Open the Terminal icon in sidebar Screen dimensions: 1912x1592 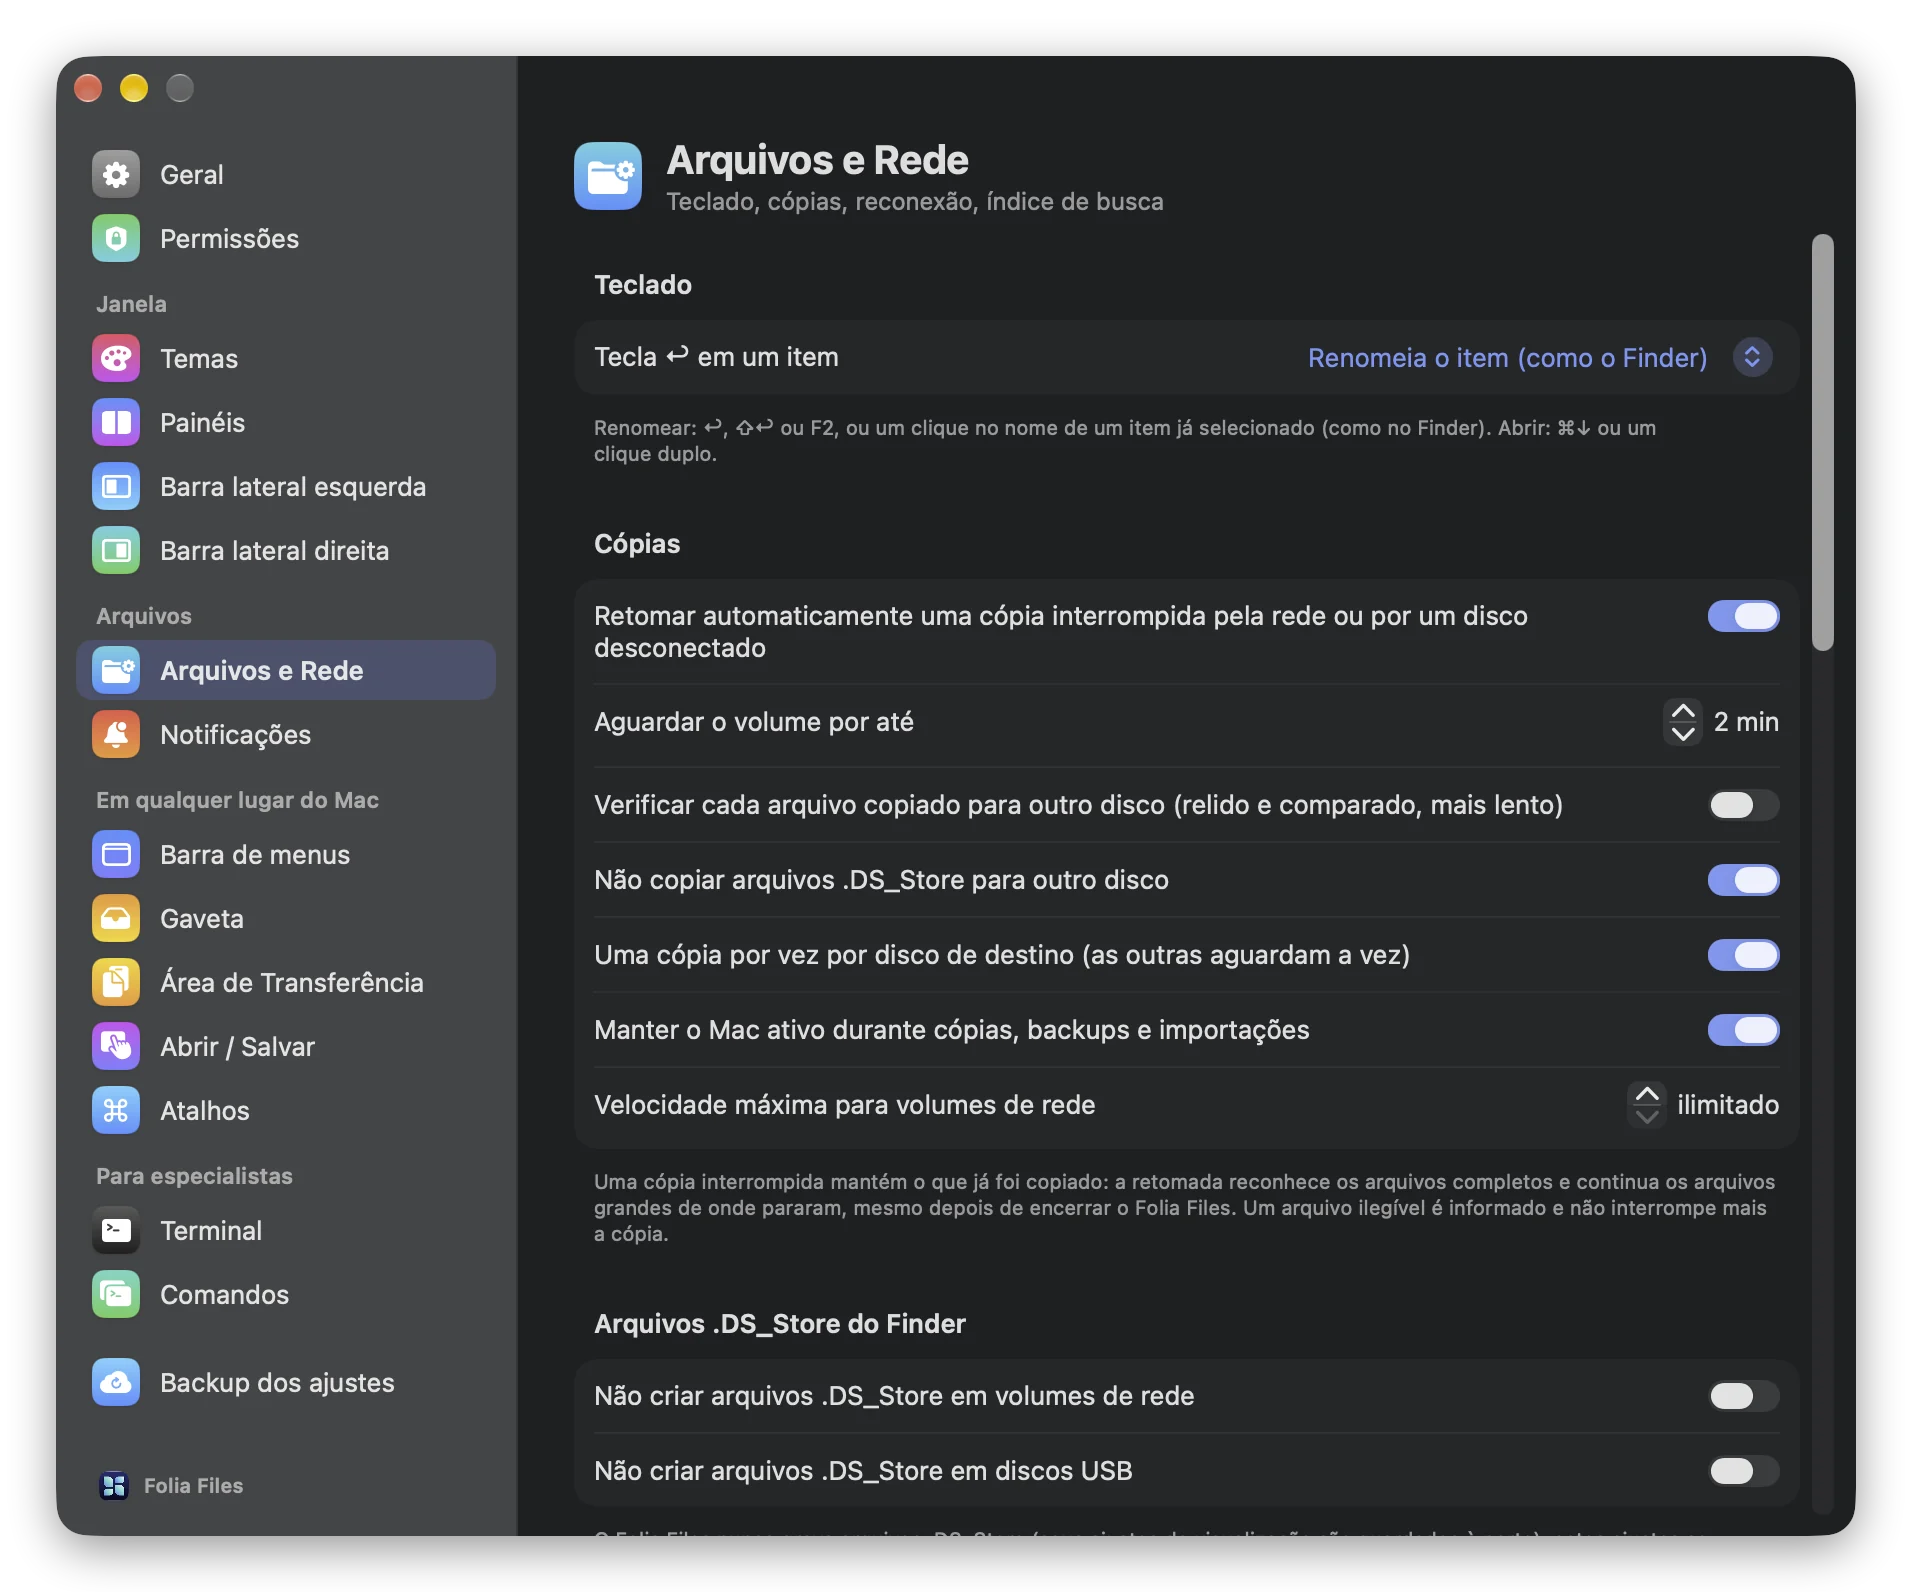(x=116, y=1231)
